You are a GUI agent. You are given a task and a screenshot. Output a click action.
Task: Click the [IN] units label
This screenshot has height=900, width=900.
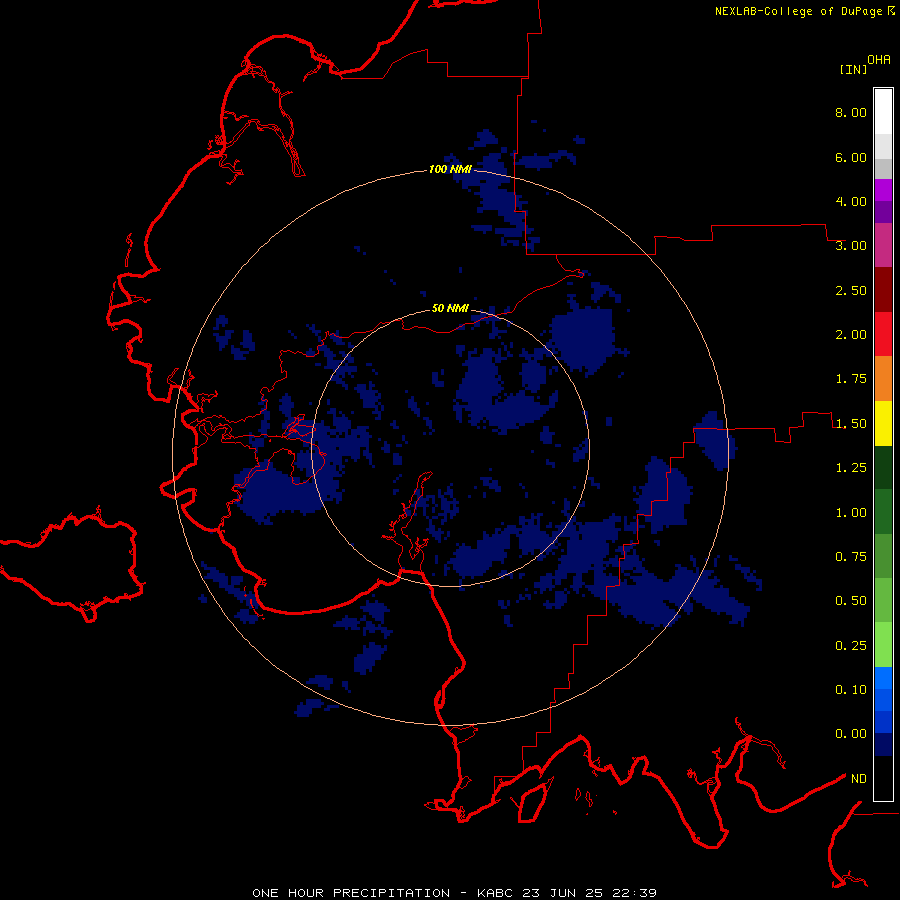click(854, 69)
